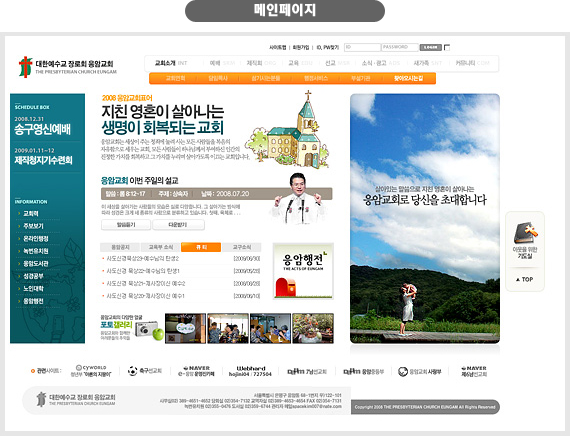Open the soccer ball mission link
Viewport: 570px width, 436px height.
tap(144, 371)
